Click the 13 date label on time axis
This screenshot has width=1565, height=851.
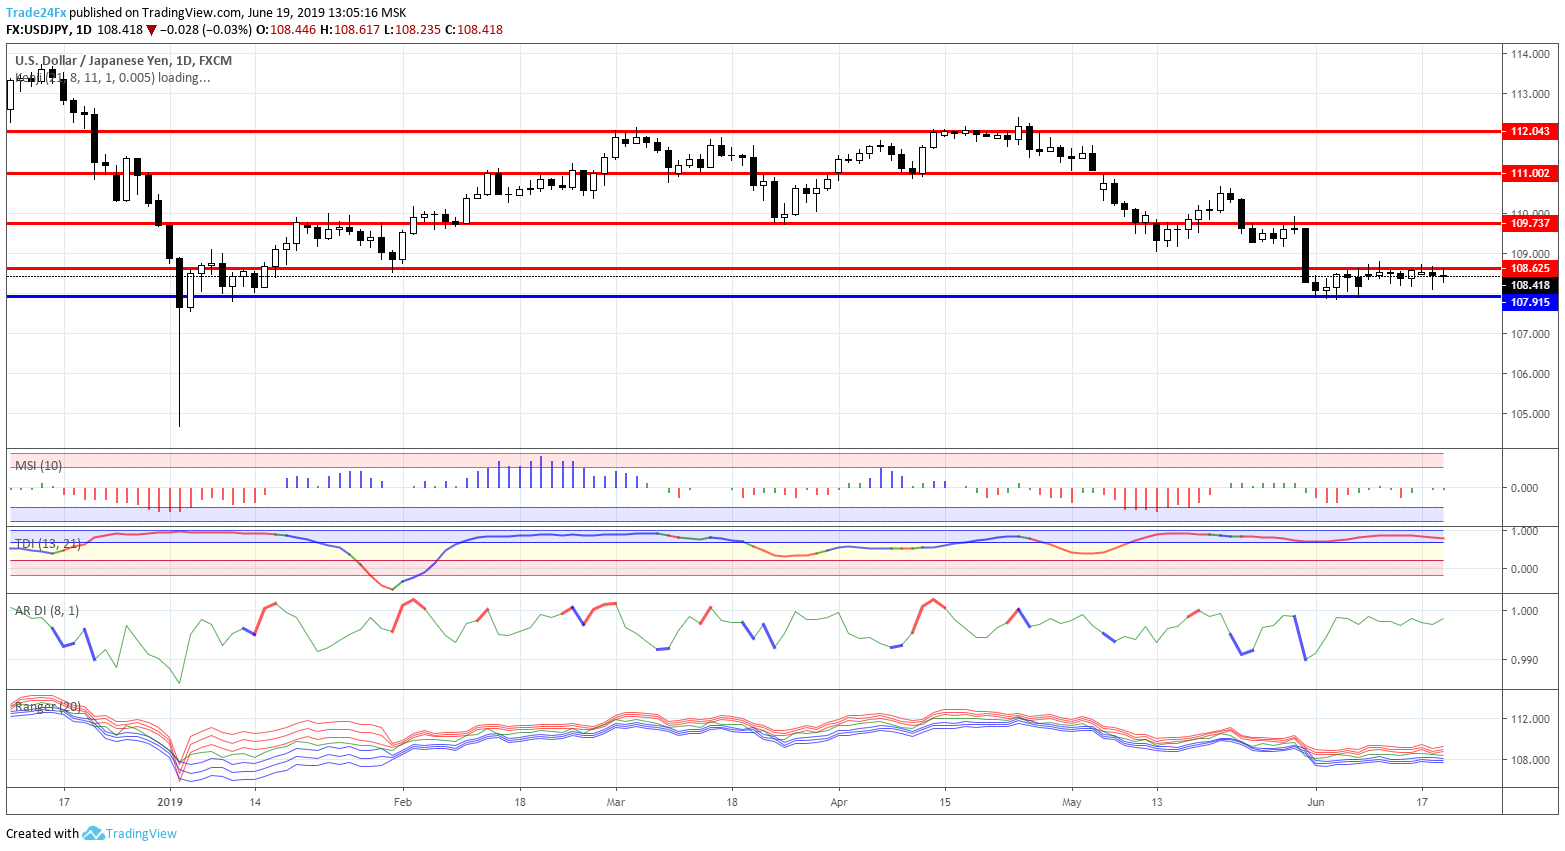1156,802
